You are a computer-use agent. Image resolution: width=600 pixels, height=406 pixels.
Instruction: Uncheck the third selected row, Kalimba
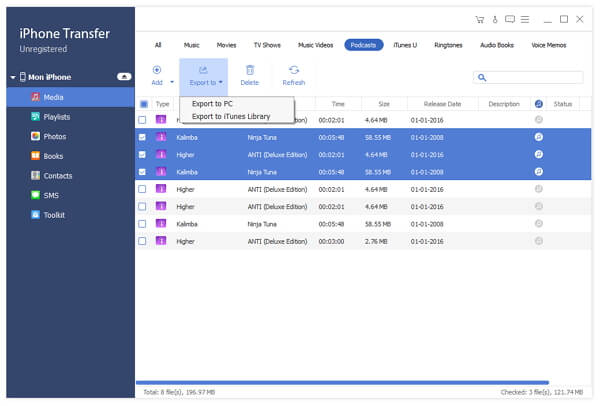[x=142, y=172]
